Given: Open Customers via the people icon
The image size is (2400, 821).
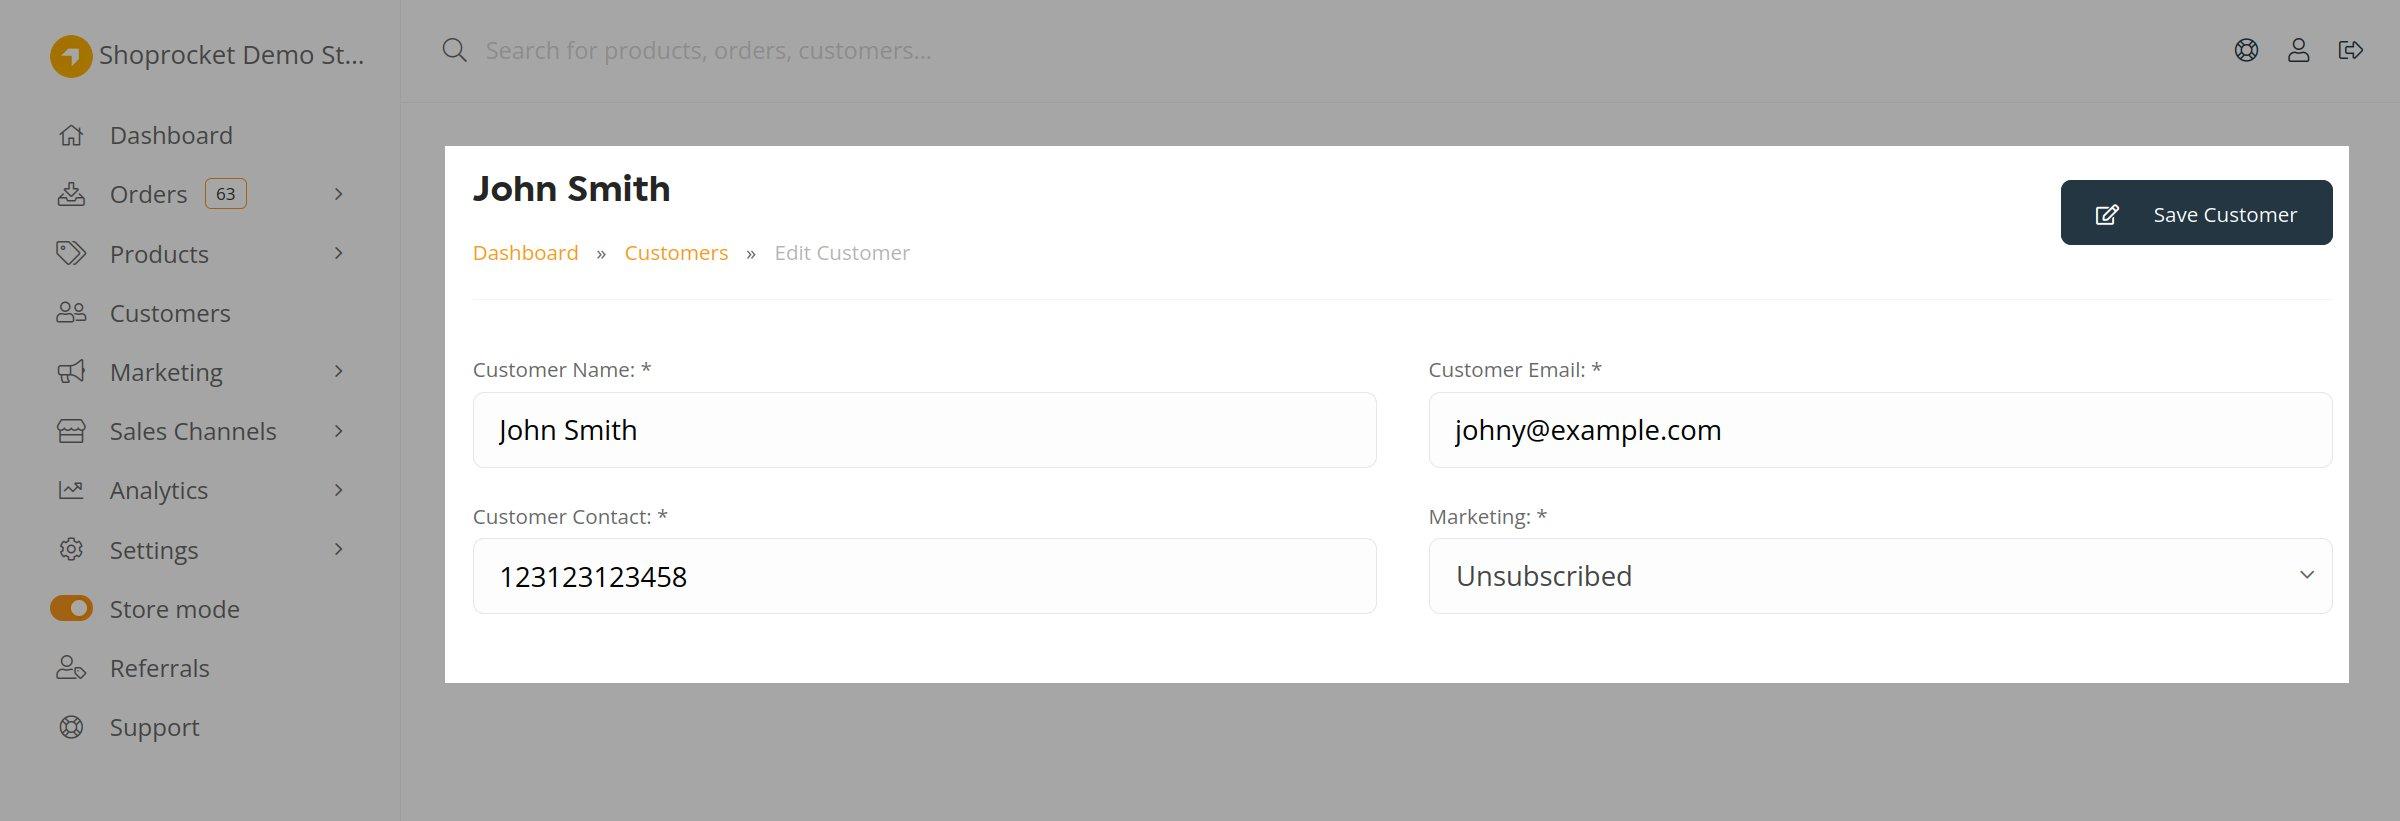Looking at the screenshot, I should tap(71, 312).
